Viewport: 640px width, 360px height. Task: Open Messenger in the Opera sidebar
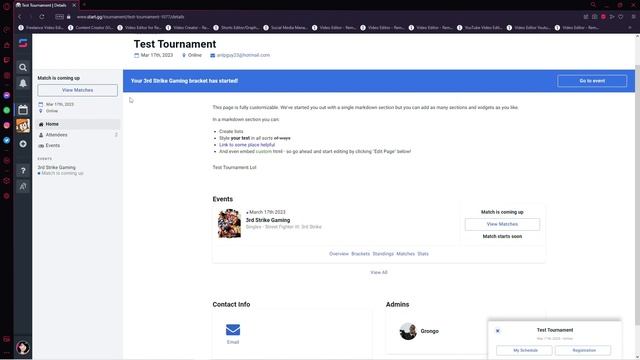(7, 95)
